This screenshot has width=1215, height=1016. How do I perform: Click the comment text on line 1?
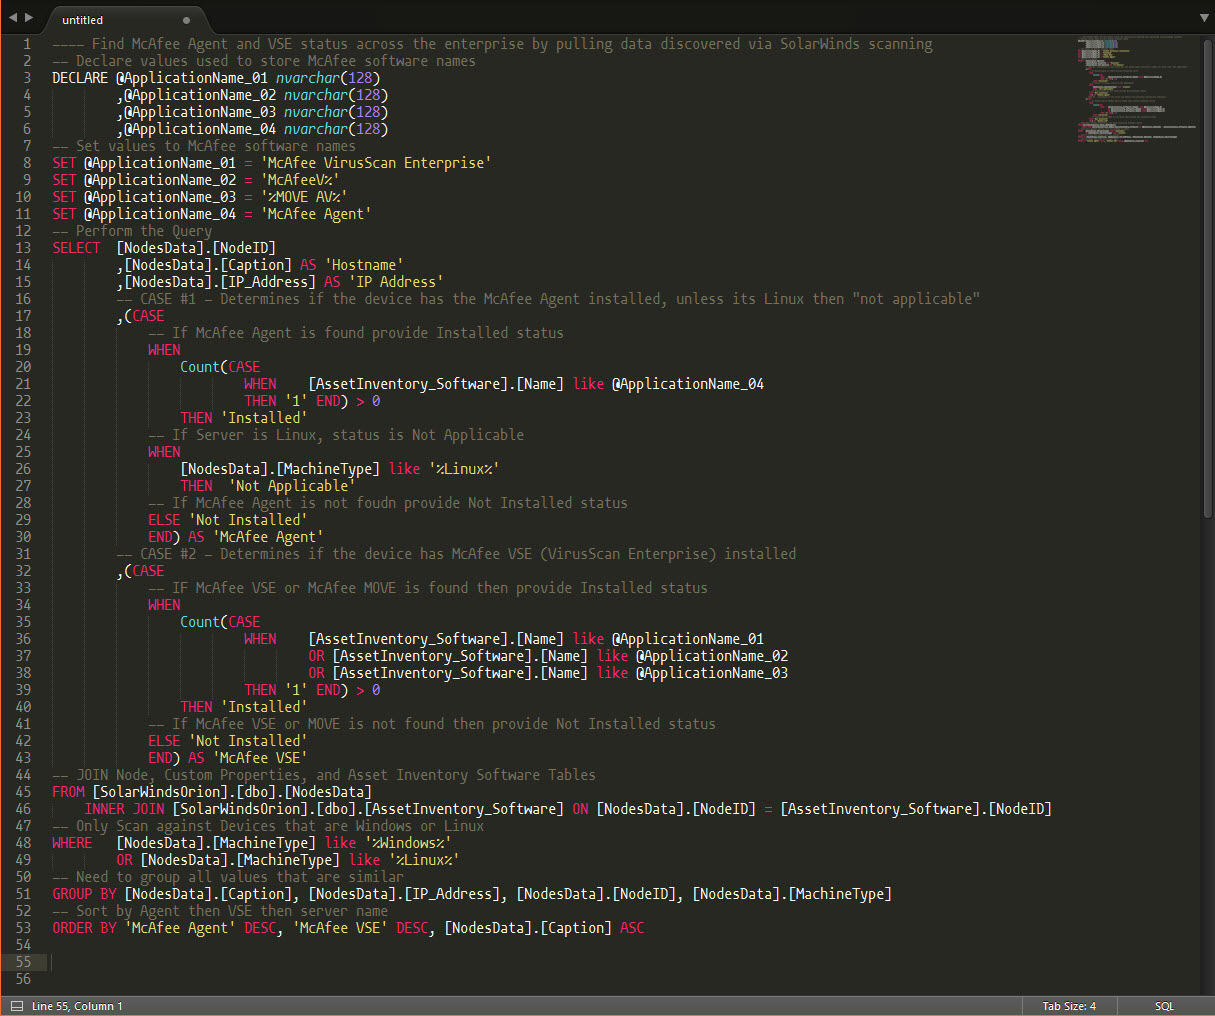coord(492,44)
